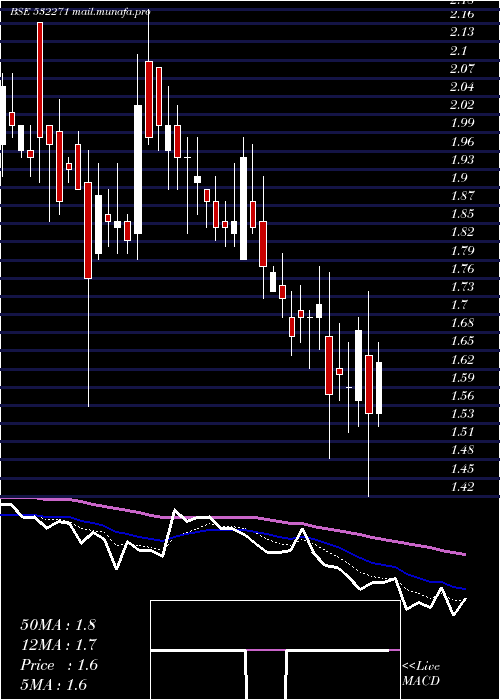Click the BSE 532271 chart title text
The image size is (500, 700).
click(39, 12)
